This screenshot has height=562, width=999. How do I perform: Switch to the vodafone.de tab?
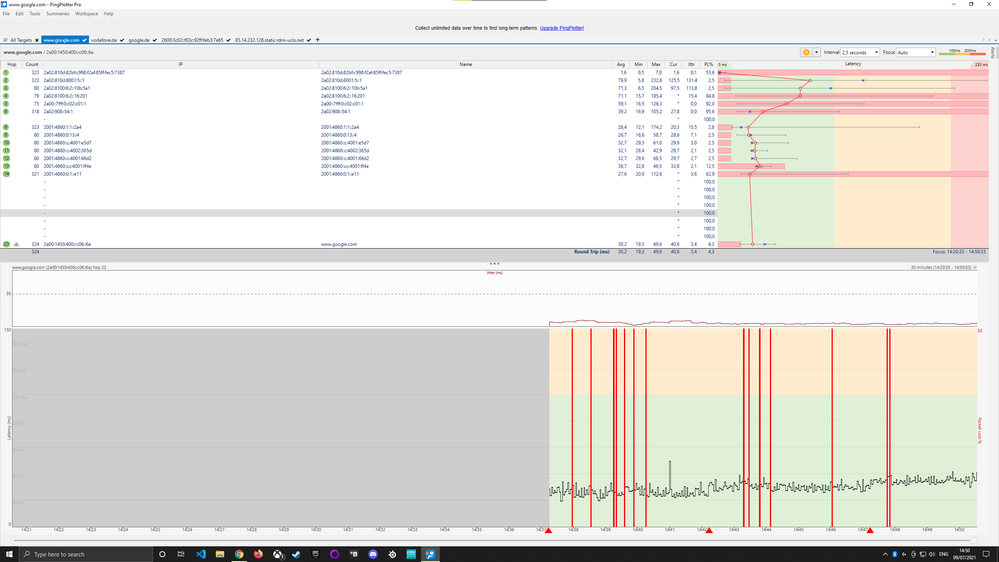(x=105, y=40)
